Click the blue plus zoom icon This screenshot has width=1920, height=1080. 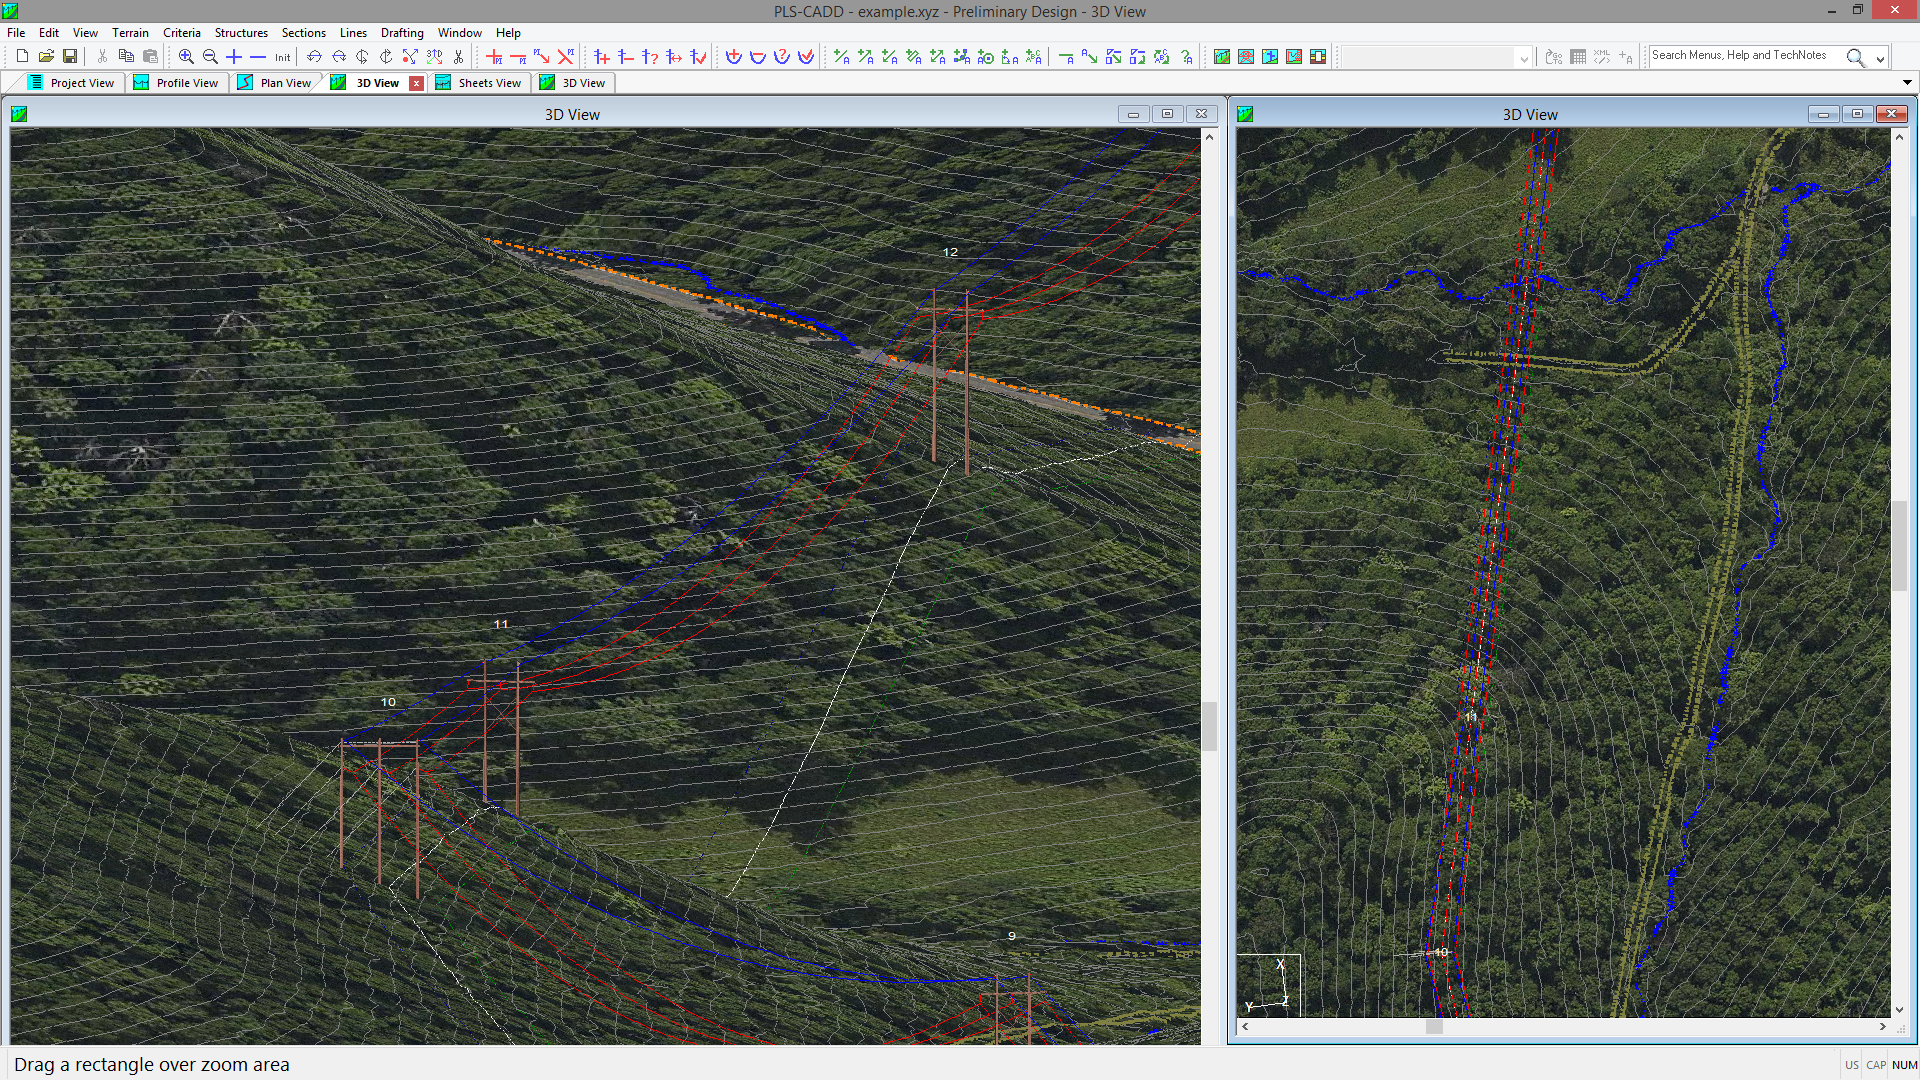[x=234, y=57]
